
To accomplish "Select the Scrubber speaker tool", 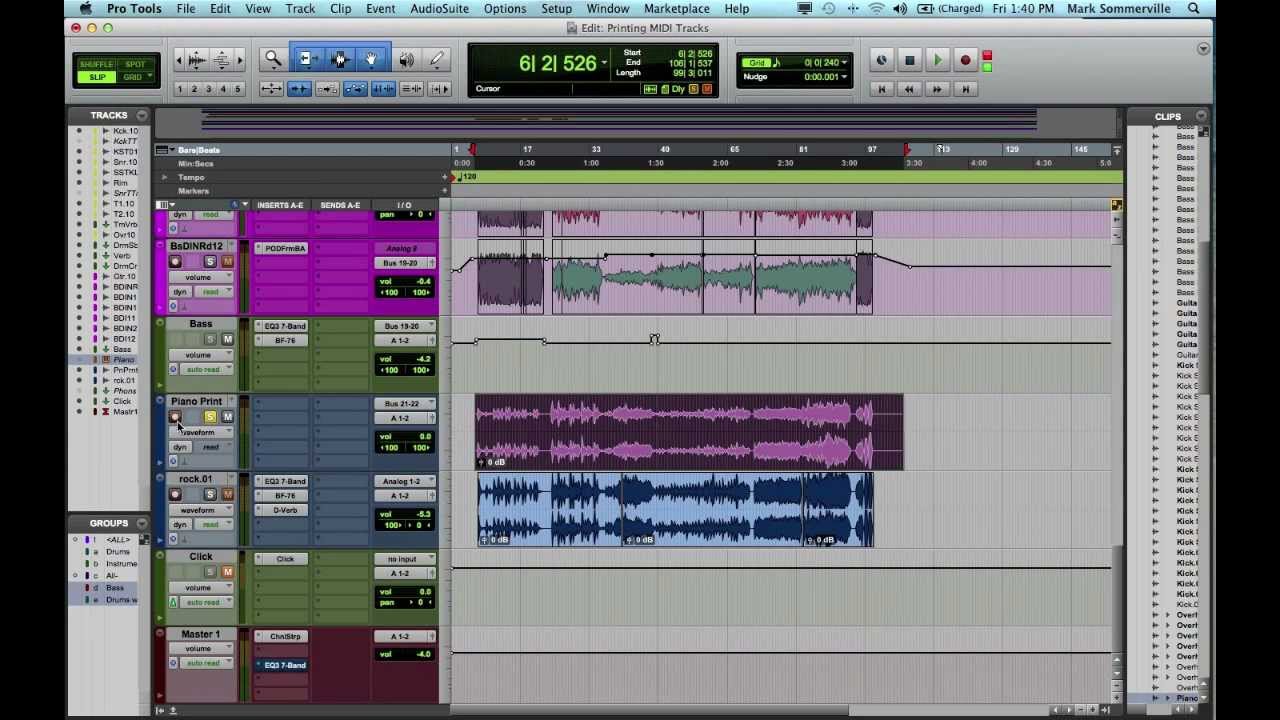I will (406, 61).
